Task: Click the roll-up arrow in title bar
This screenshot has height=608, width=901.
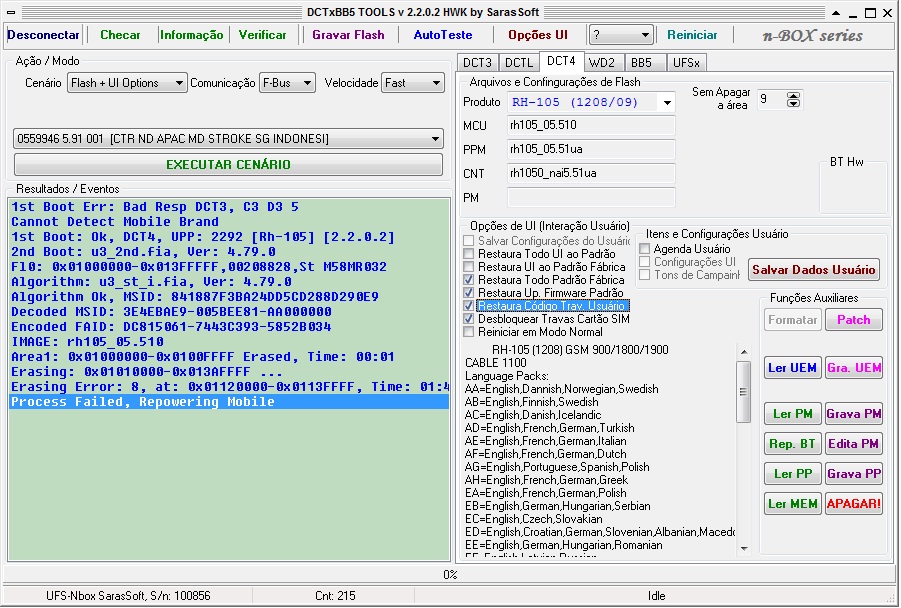Action: pyautogui.click(x=836, y=12)
